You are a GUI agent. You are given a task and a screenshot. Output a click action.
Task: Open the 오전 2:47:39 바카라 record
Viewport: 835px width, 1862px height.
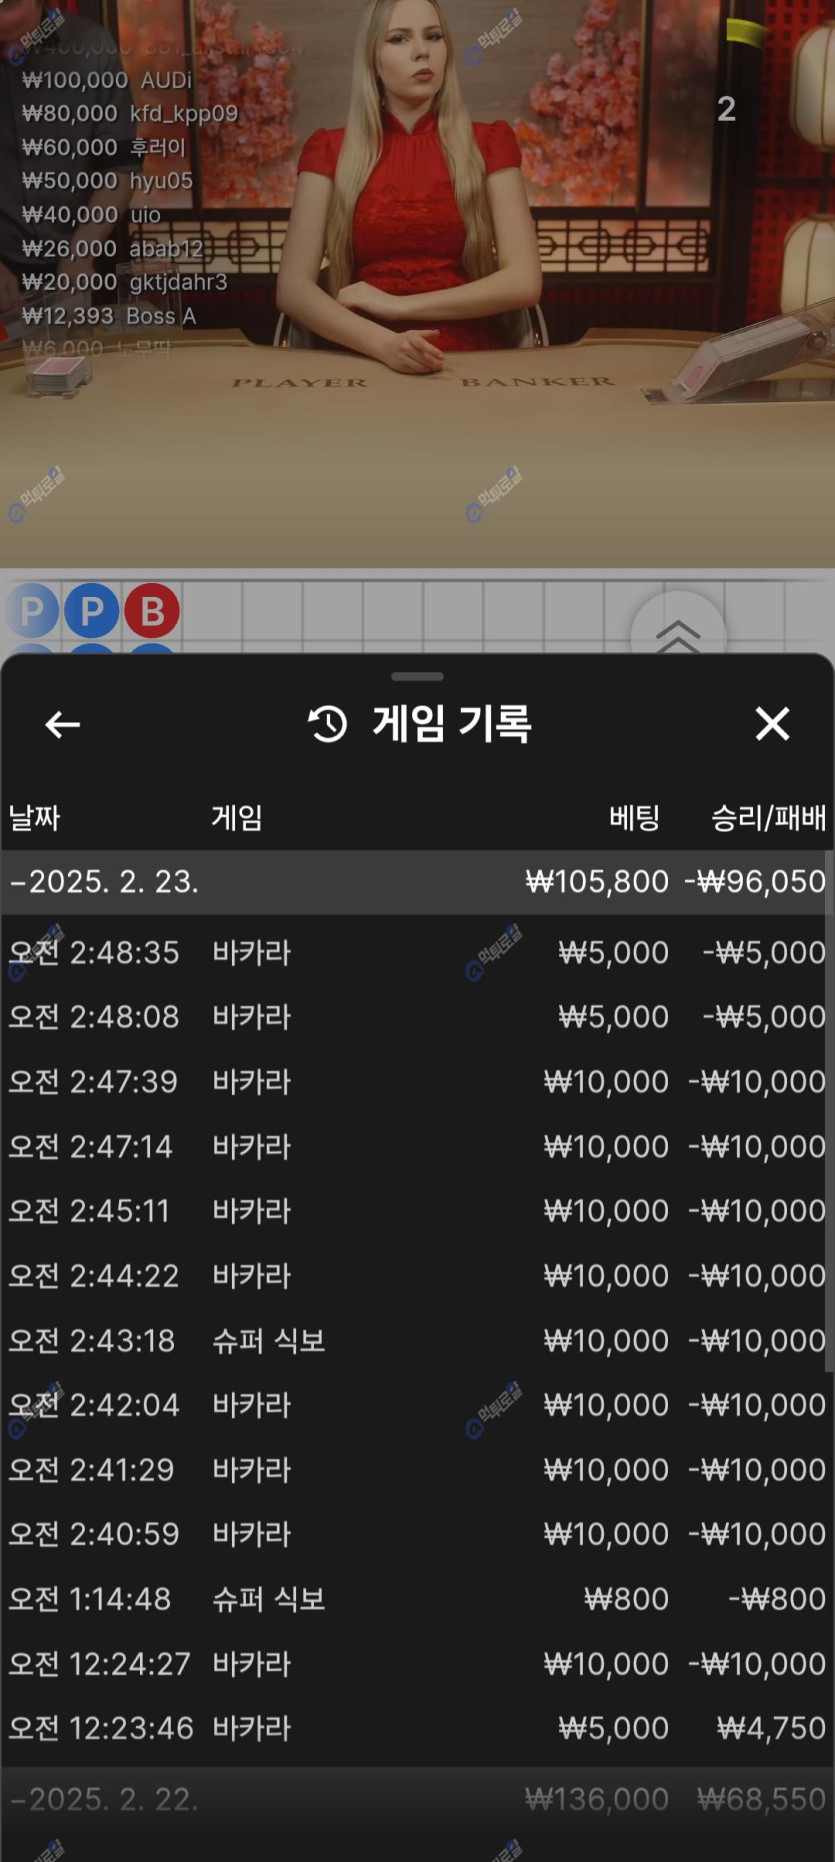[417, 1082]
